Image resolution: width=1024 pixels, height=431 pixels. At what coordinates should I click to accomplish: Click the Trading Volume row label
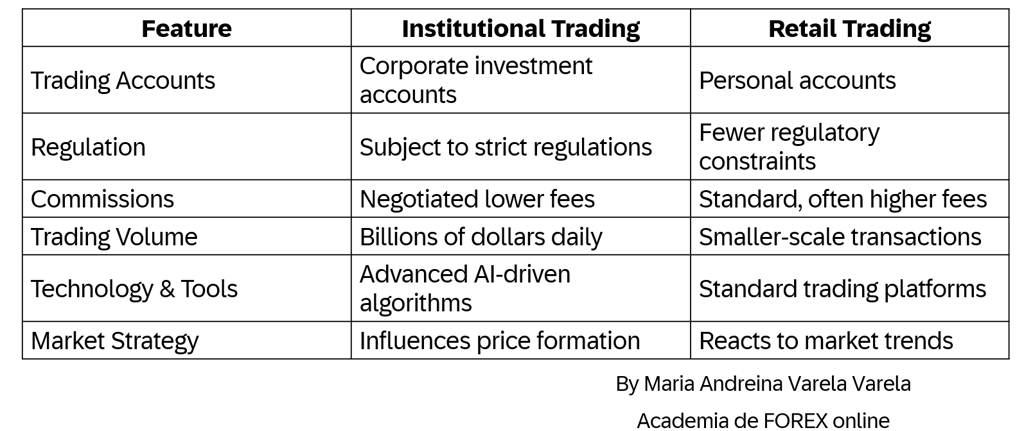coord(187,237)
